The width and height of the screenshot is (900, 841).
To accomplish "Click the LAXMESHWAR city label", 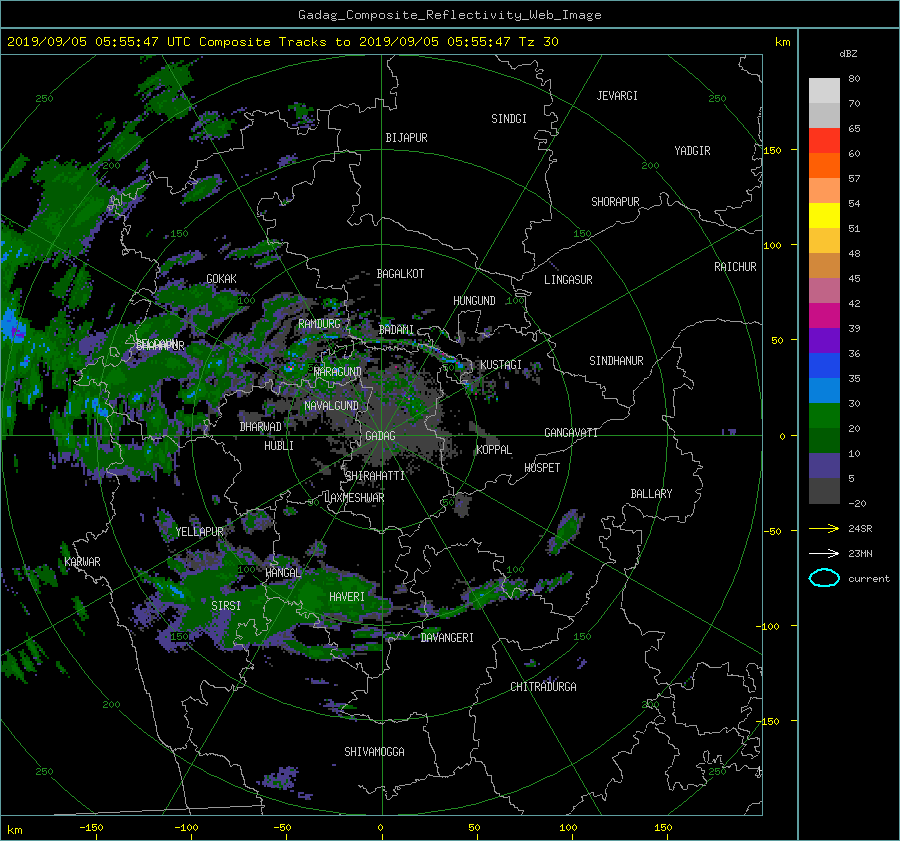I will [x=354, y=498].
